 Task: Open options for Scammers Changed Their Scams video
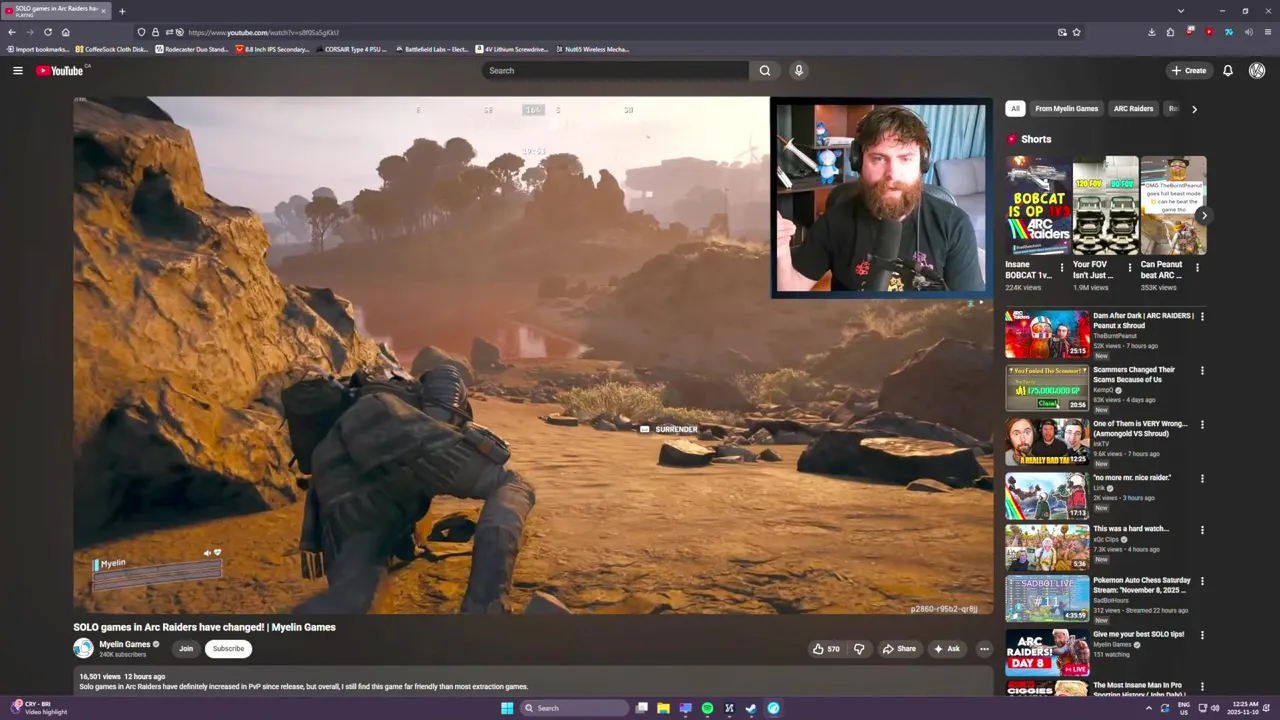pos(1202,370)
